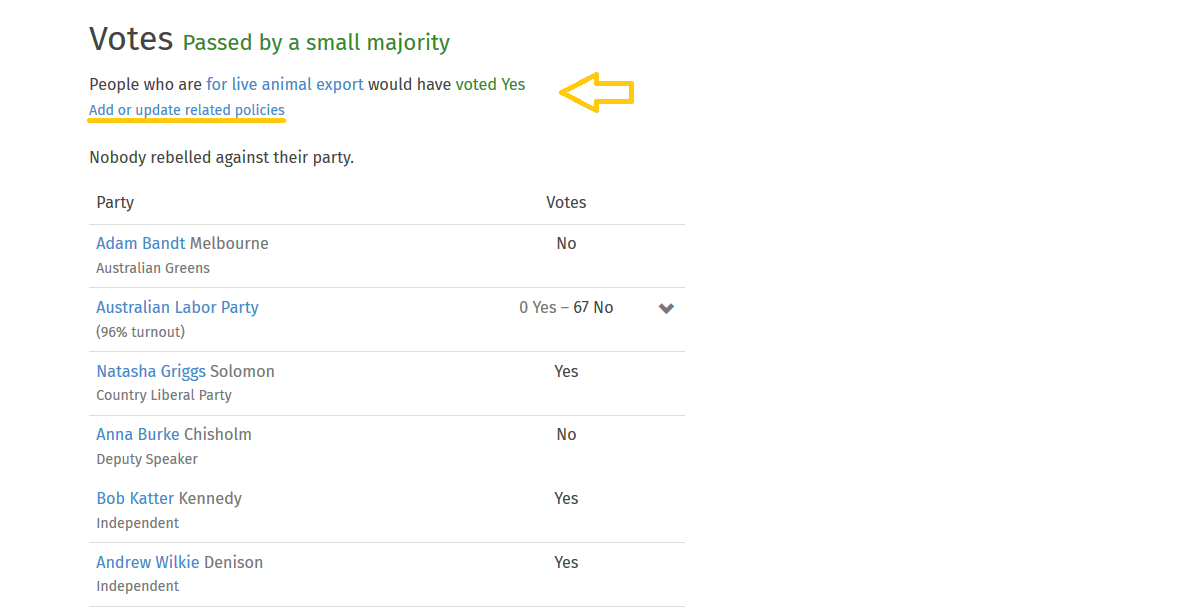Click the 'Party' column header
The width and height of the screenshot is (1197, 611).
pos(115,202)
